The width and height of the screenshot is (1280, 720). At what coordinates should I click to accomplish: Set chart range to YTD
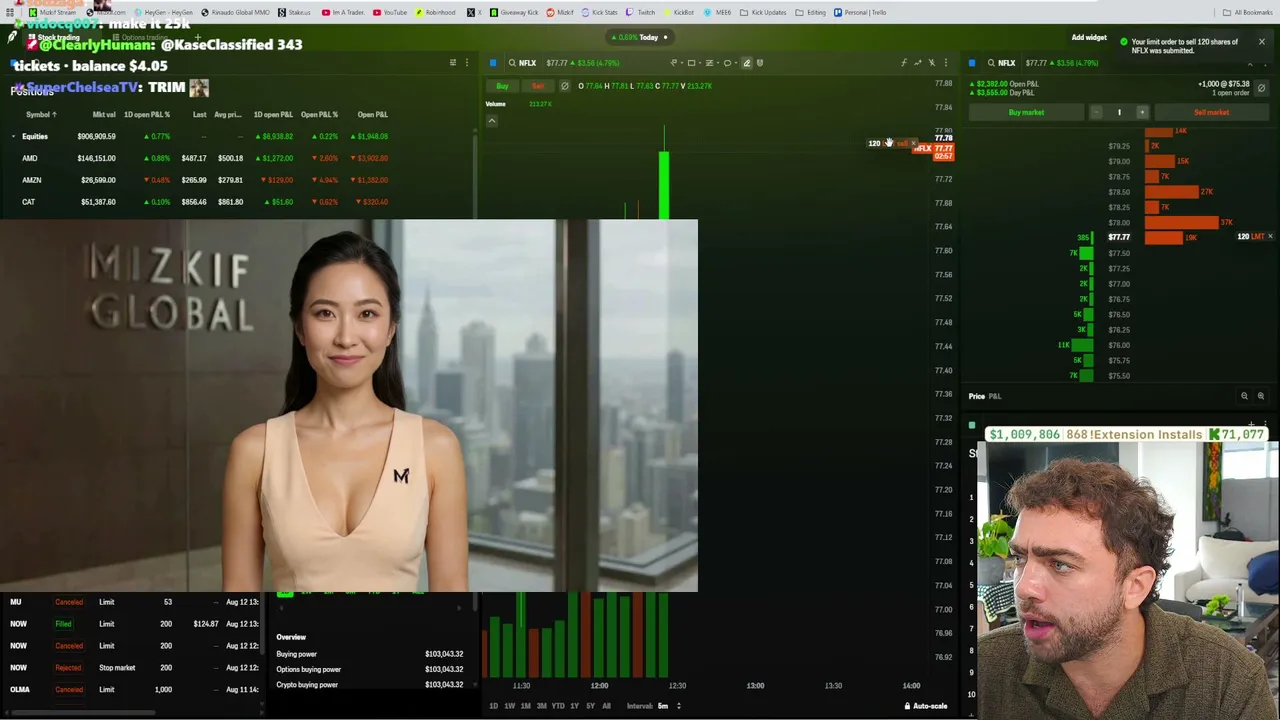coord(558,706)
